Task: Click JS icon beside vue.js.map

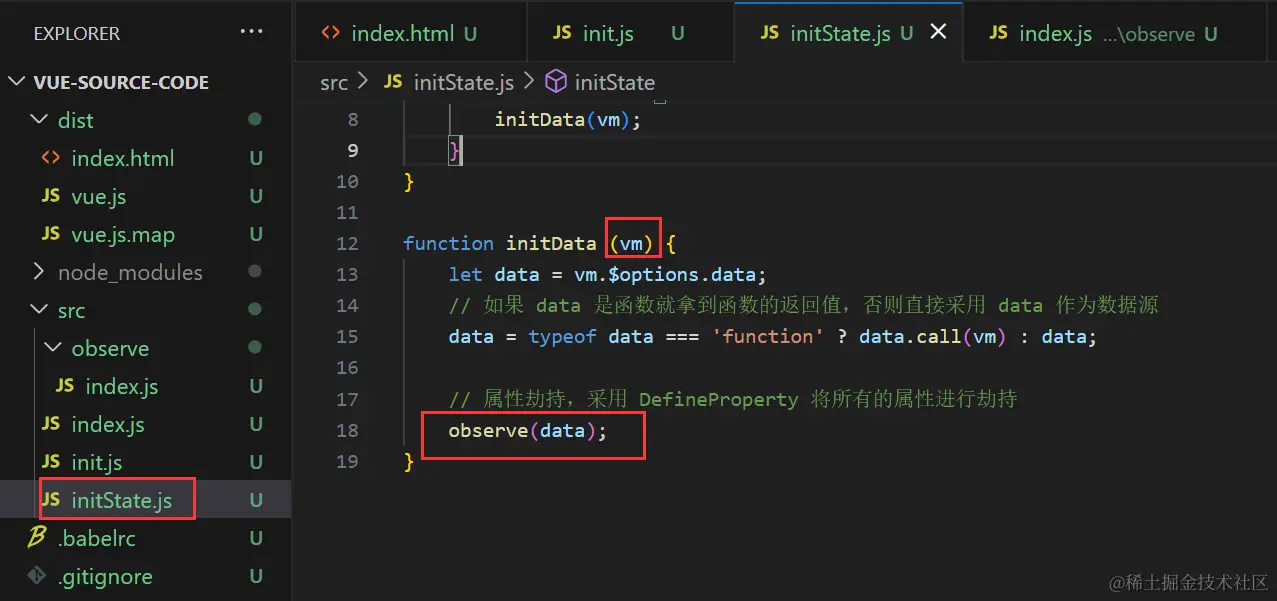Action: (x=50, y=234)
